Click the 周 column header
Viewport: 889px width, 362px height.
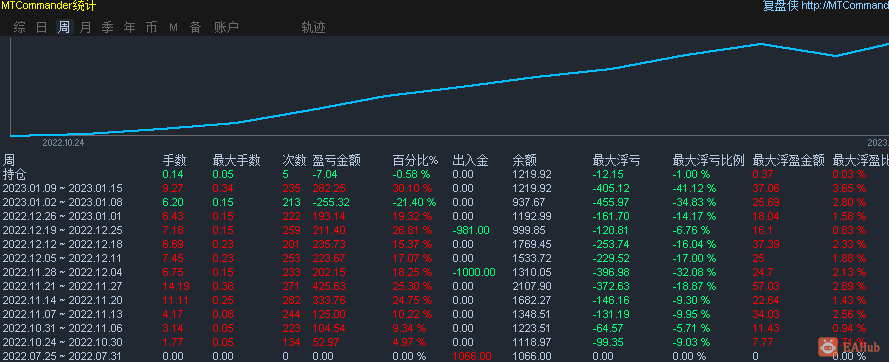tap(9, 161)
